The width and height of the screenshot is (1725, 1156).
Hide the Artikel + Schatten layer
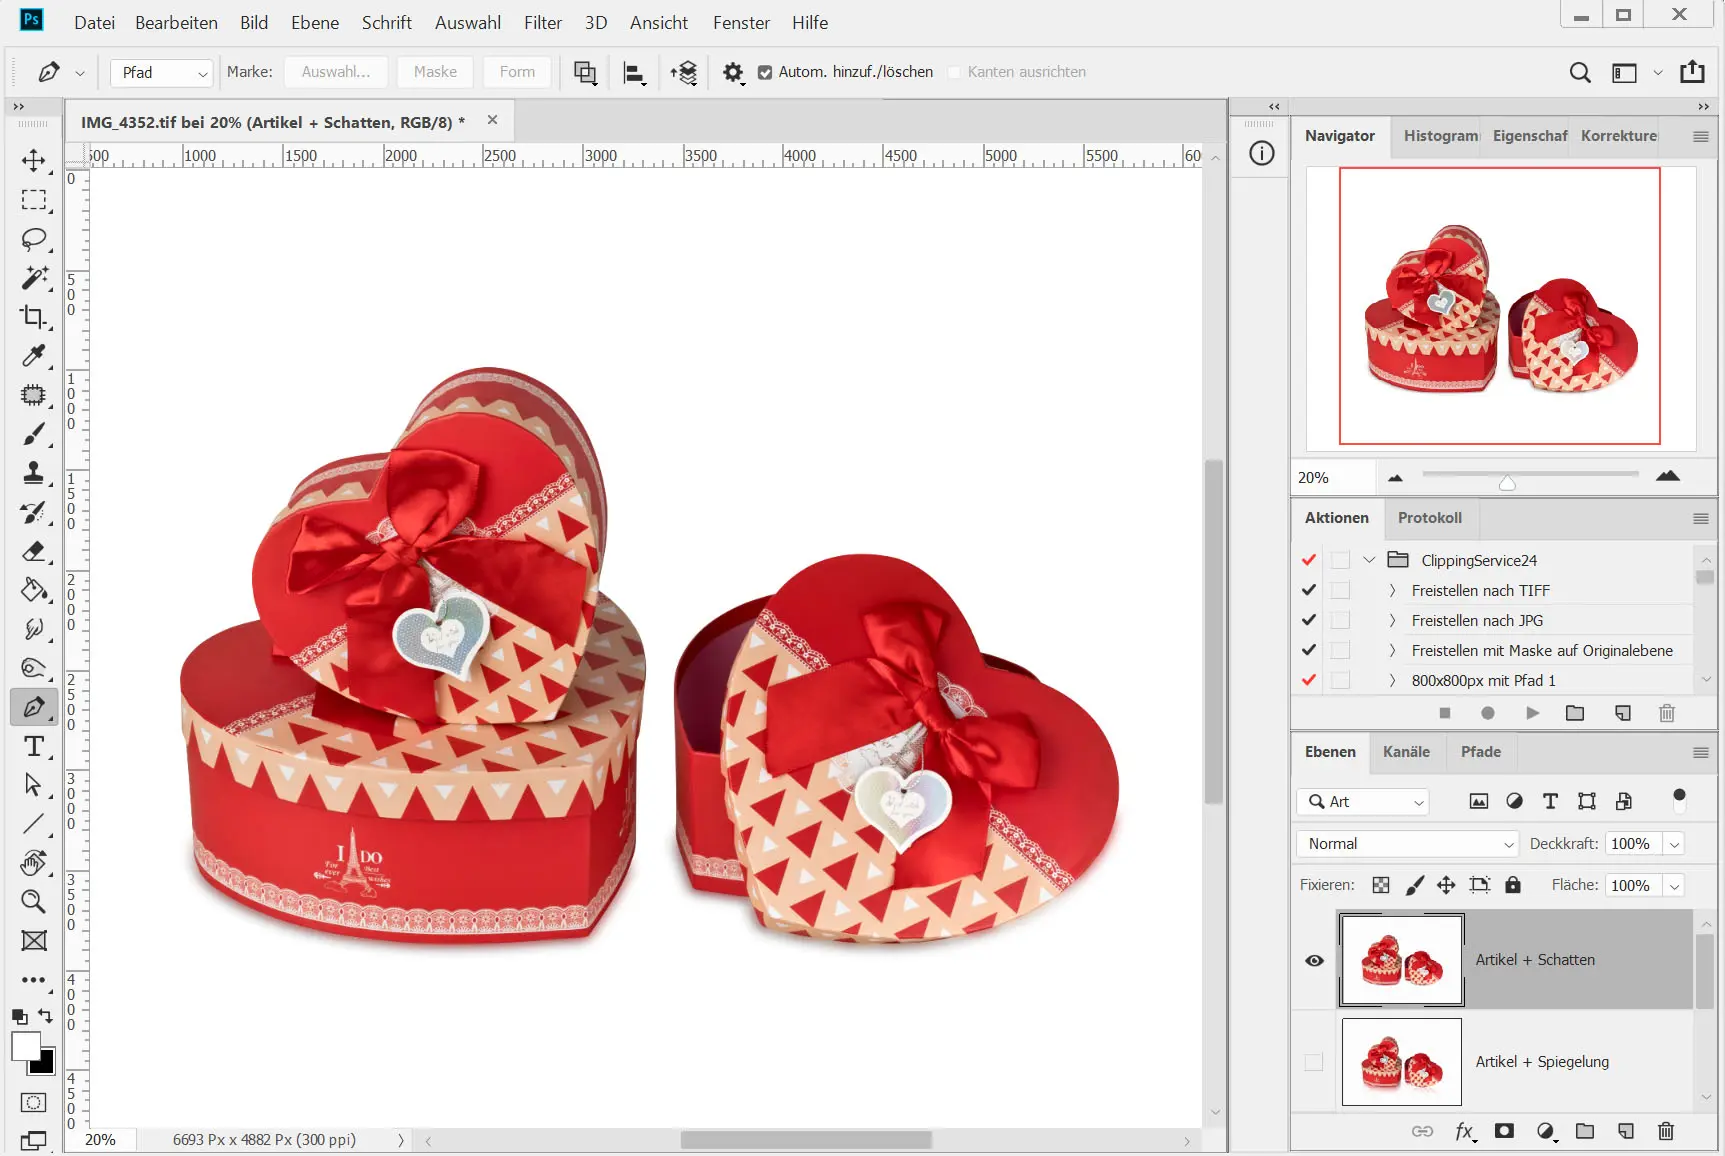coord(1314,960)
